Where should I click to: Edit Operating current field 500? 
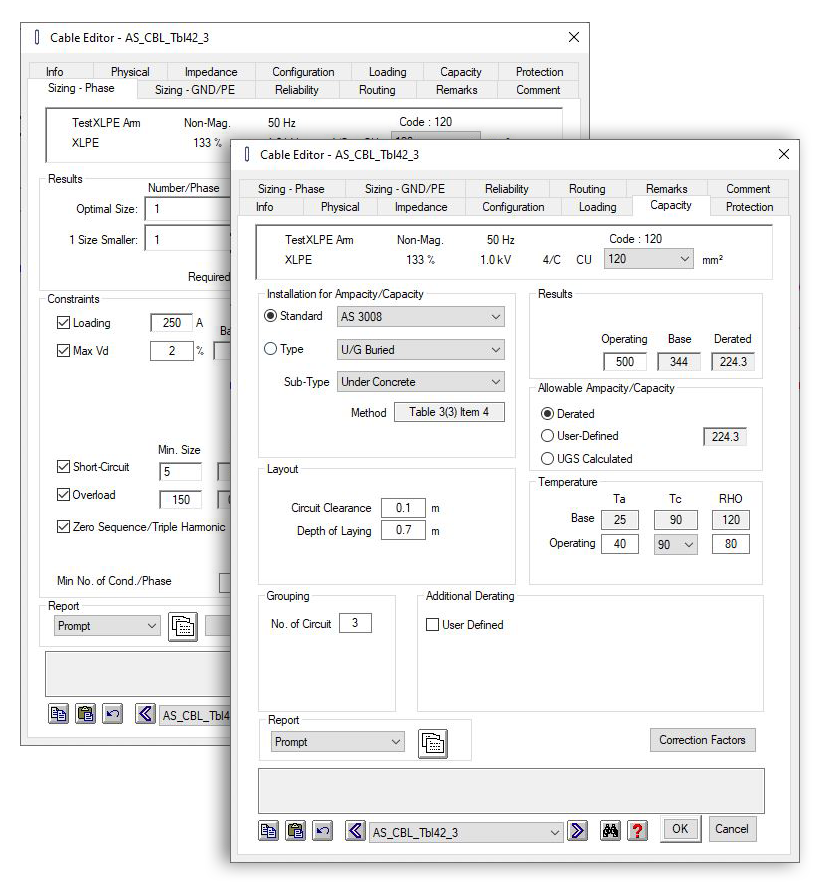click(x=625, y=361)
